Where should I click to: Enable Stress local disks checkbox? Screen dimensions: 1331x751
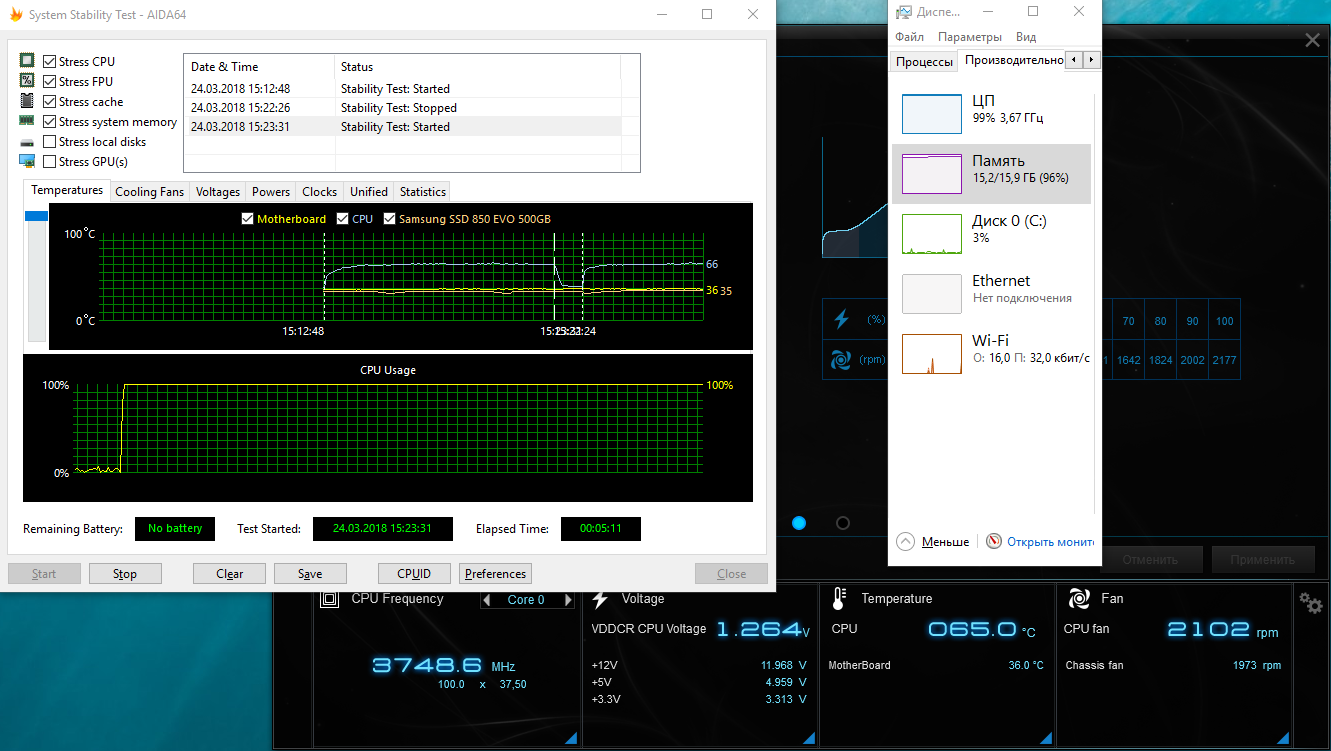(x=49, y=142)
